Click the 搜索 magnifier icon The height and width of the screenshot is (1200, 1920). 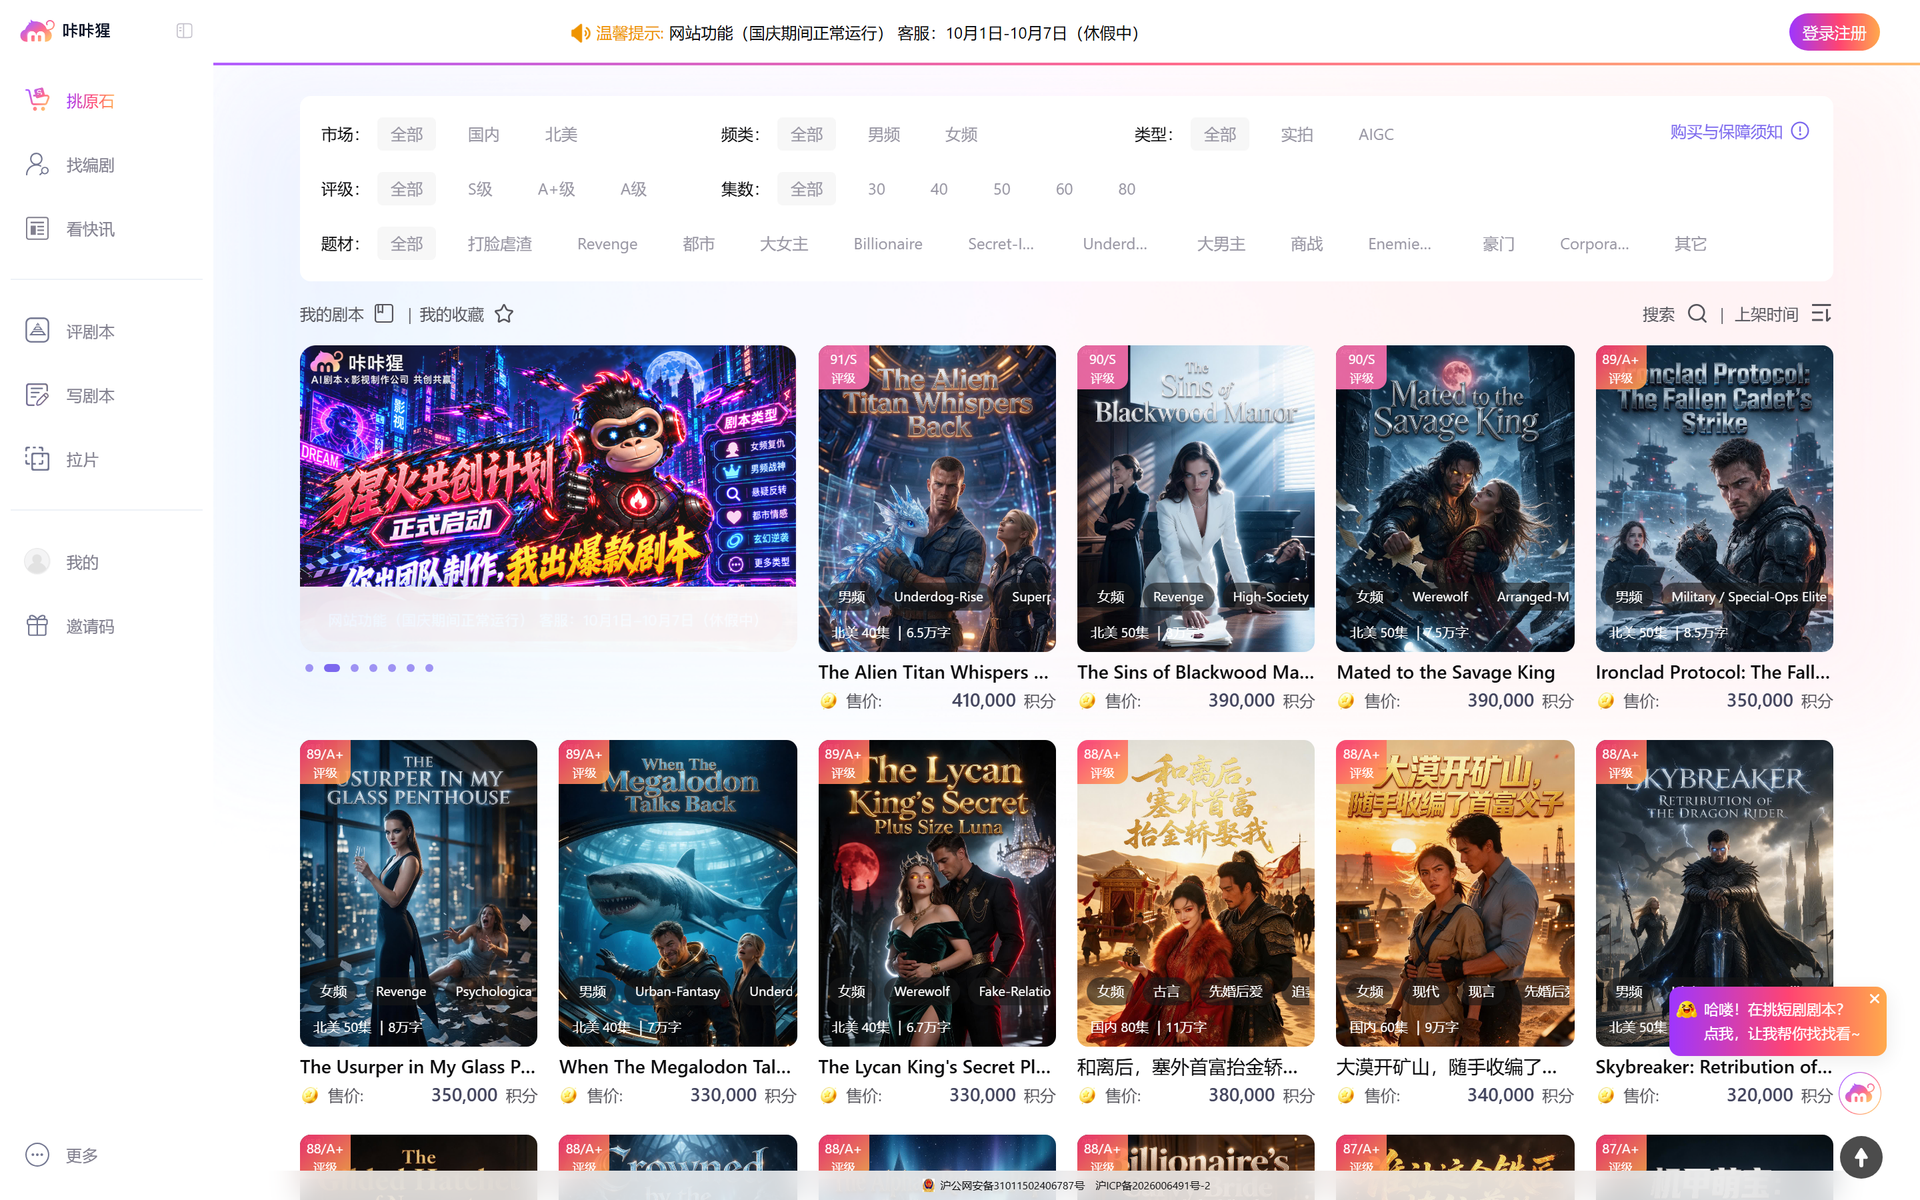click(x=1697, y=313)
